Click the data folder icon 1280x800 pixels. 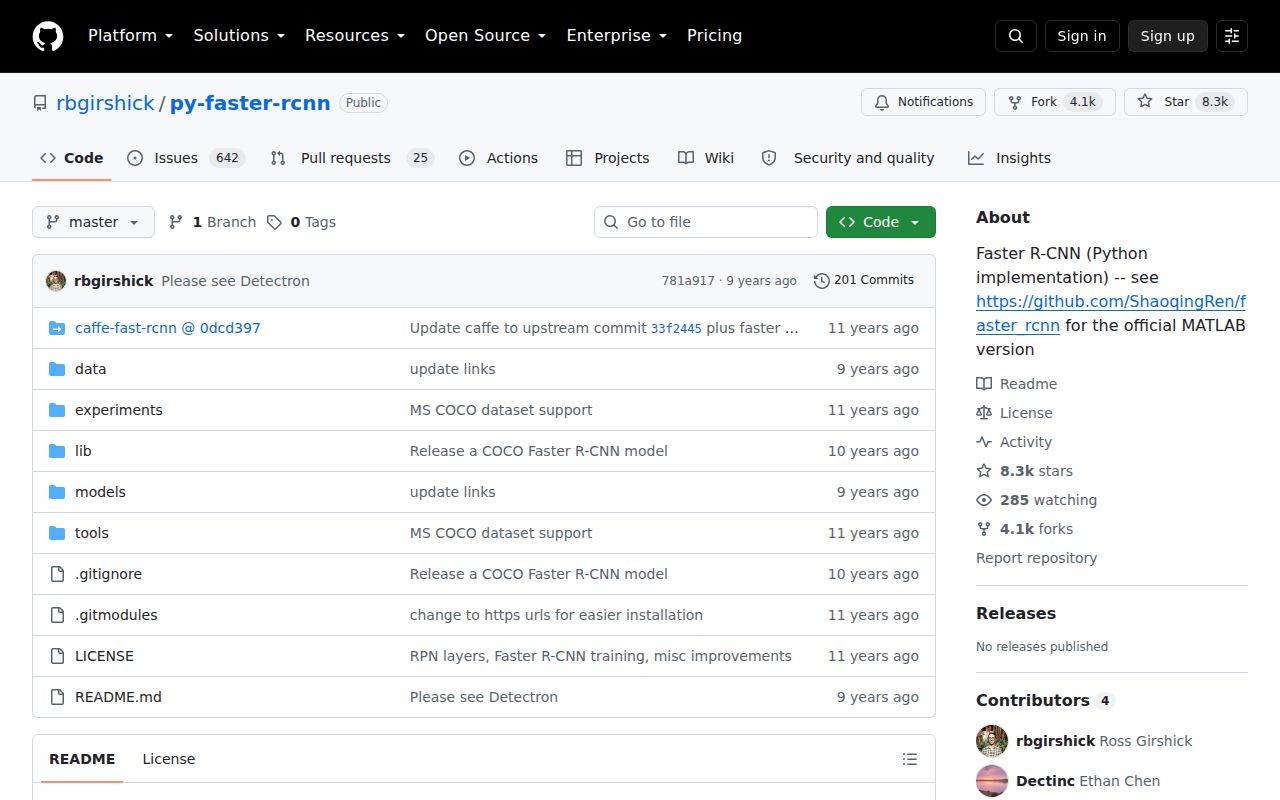pyautogui.click(x=57, y=369)
